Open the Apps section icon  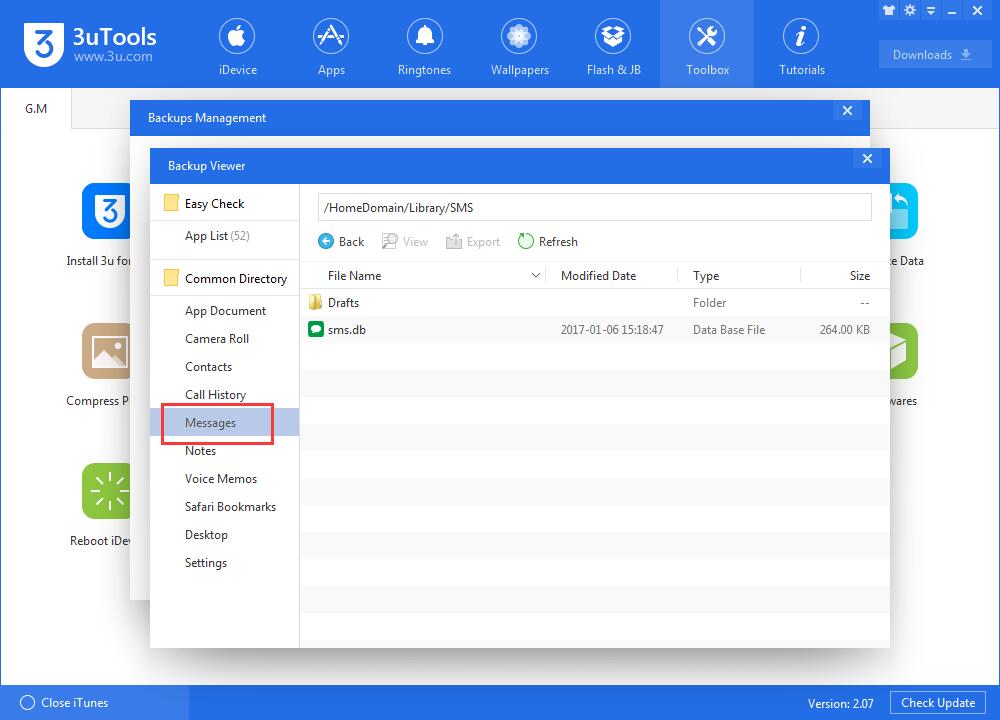[x=331, y=36]
